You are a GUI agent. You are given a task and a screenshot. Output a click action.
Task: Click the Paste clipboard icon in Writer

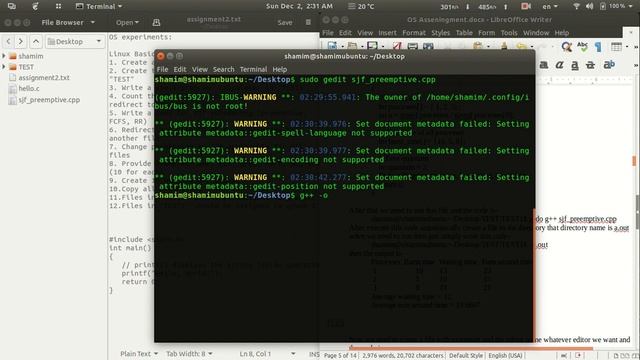(x=478, y=46)
